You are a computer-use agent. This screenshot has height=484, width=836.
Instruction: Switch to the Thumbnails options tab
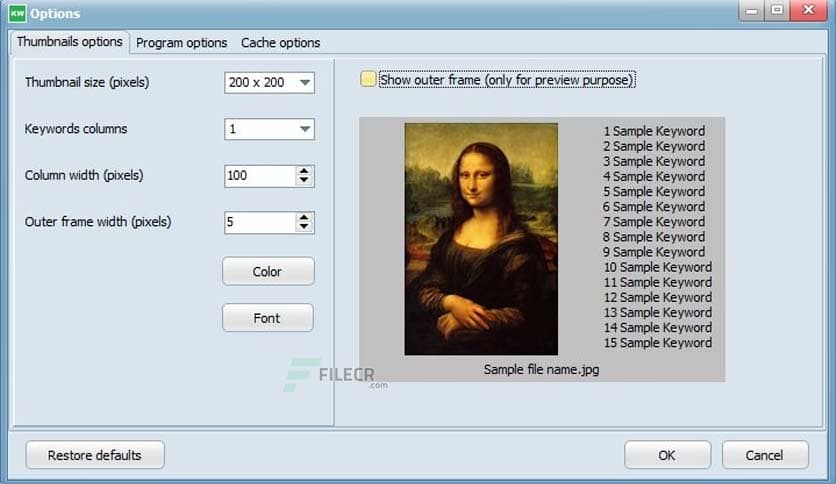[70, 42]
